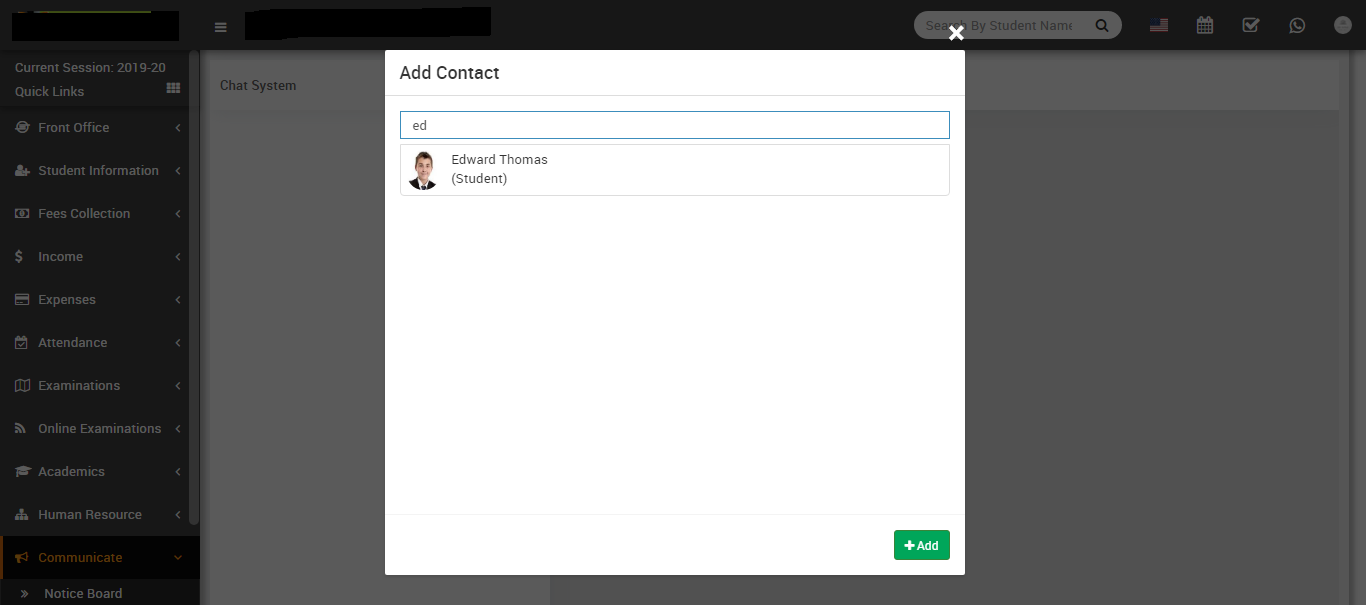Screen dimensions: 1366x605
Task: Open the calendar icon in top bar
Action: [x=1205, y=26]
